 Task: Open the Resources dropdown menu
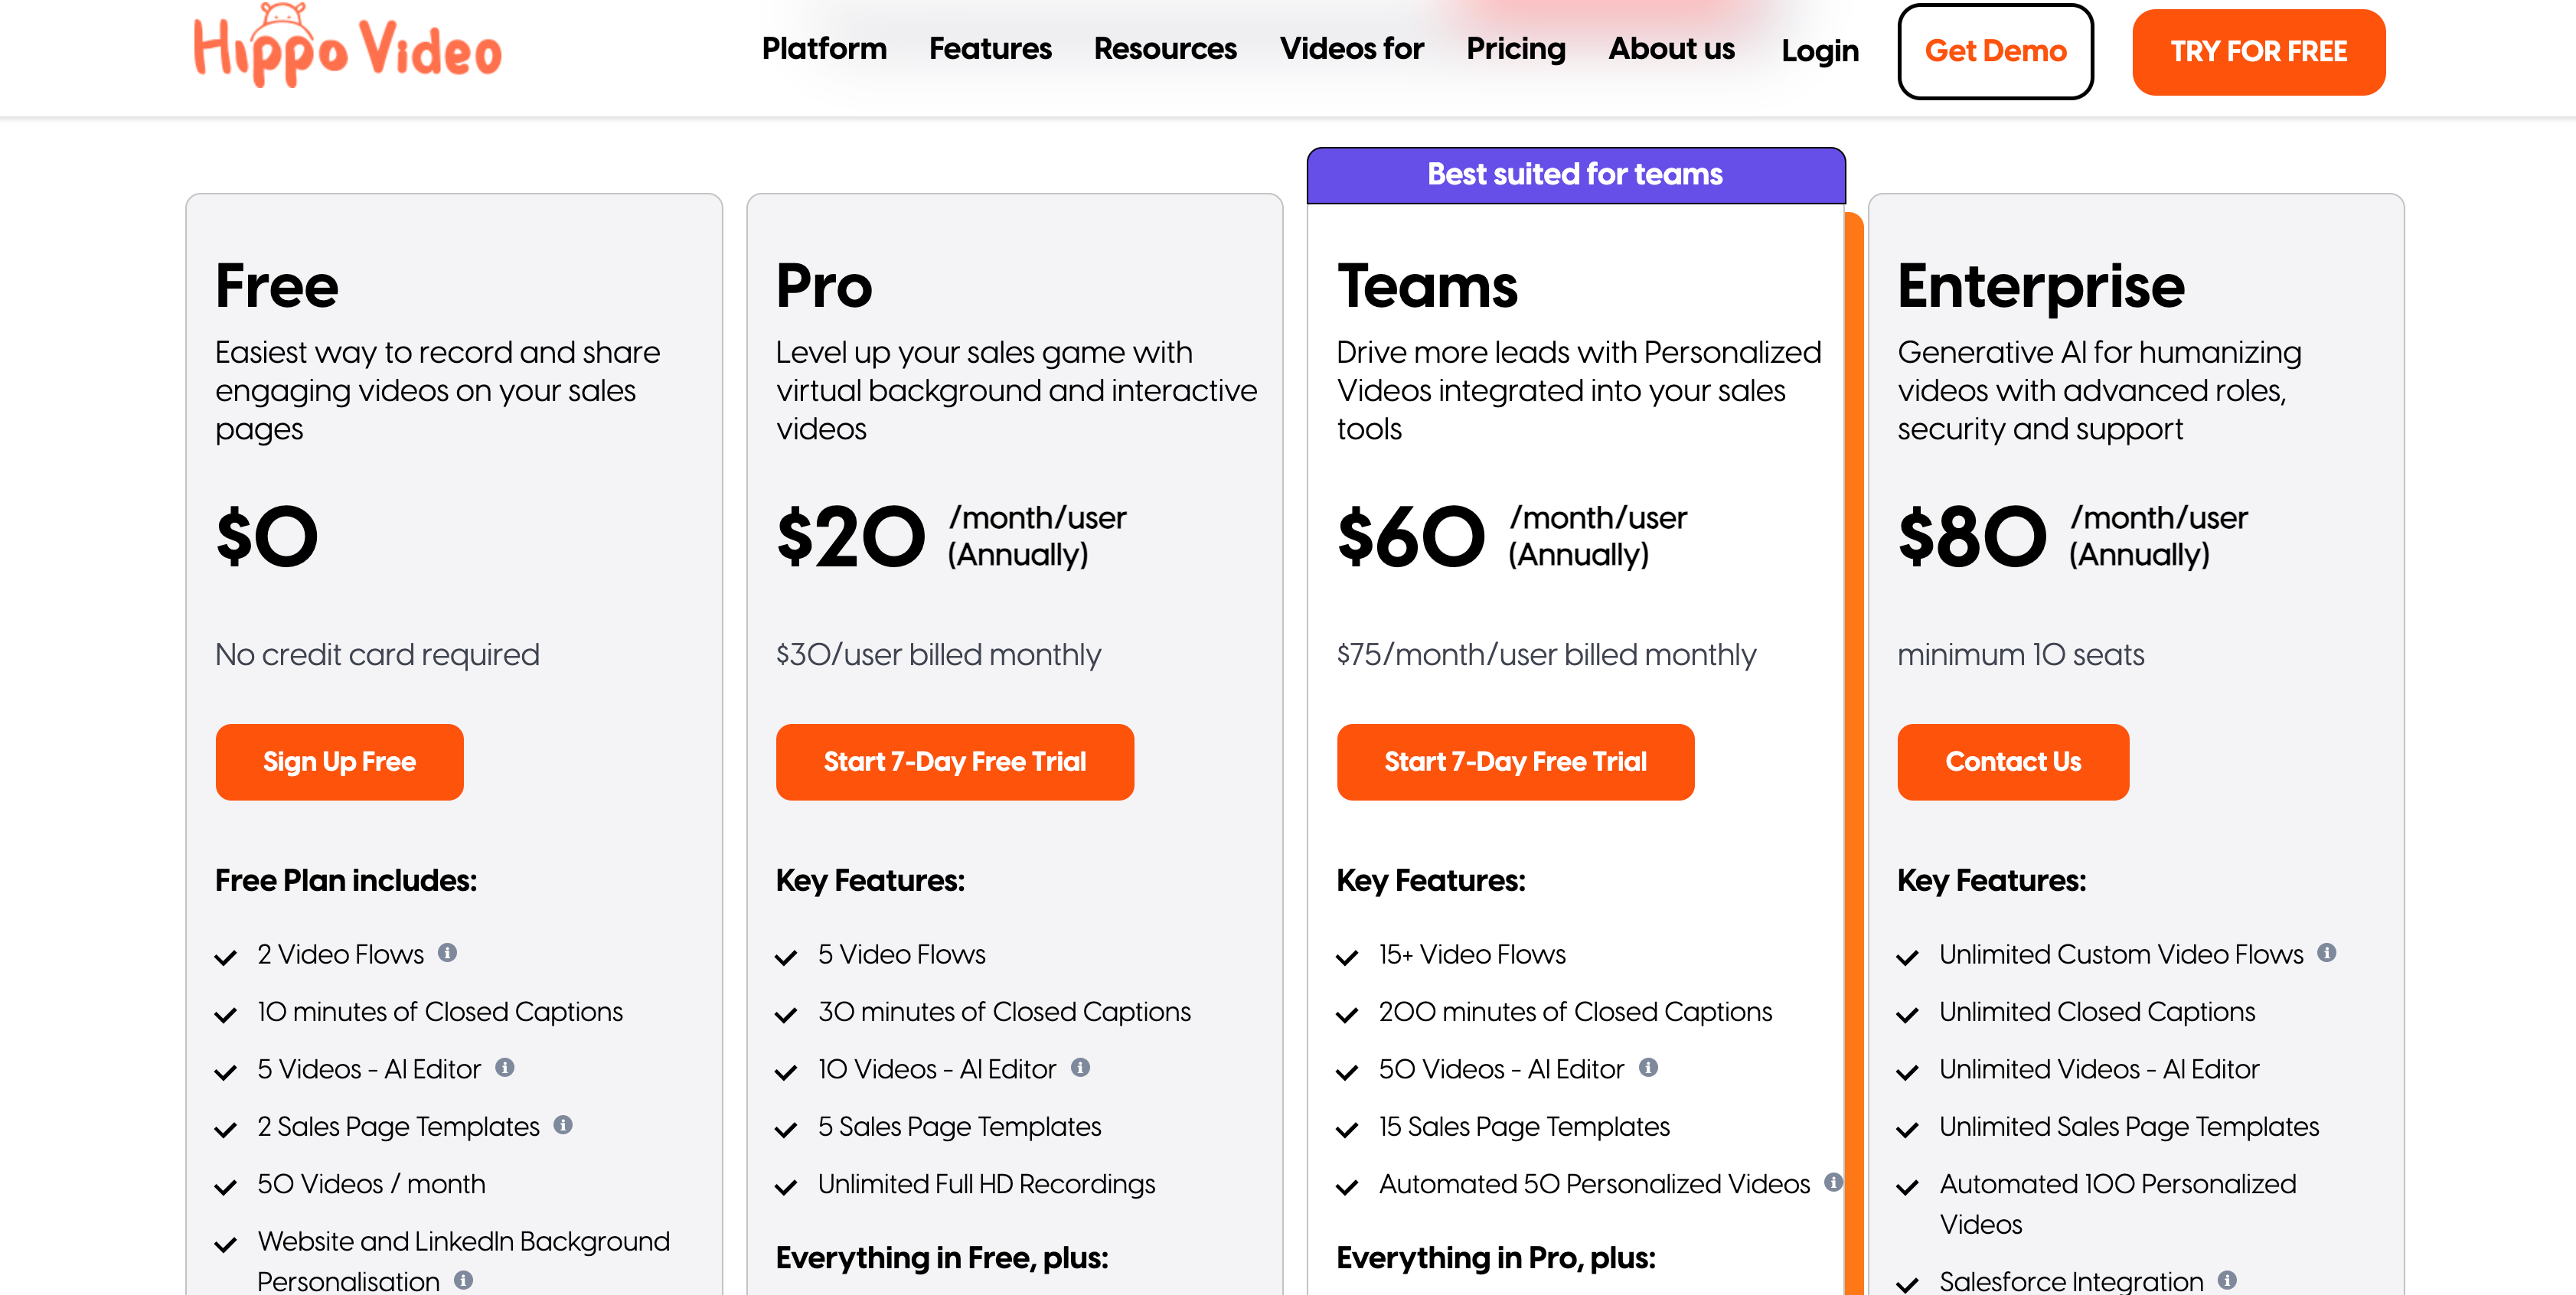click(1165, 49)
